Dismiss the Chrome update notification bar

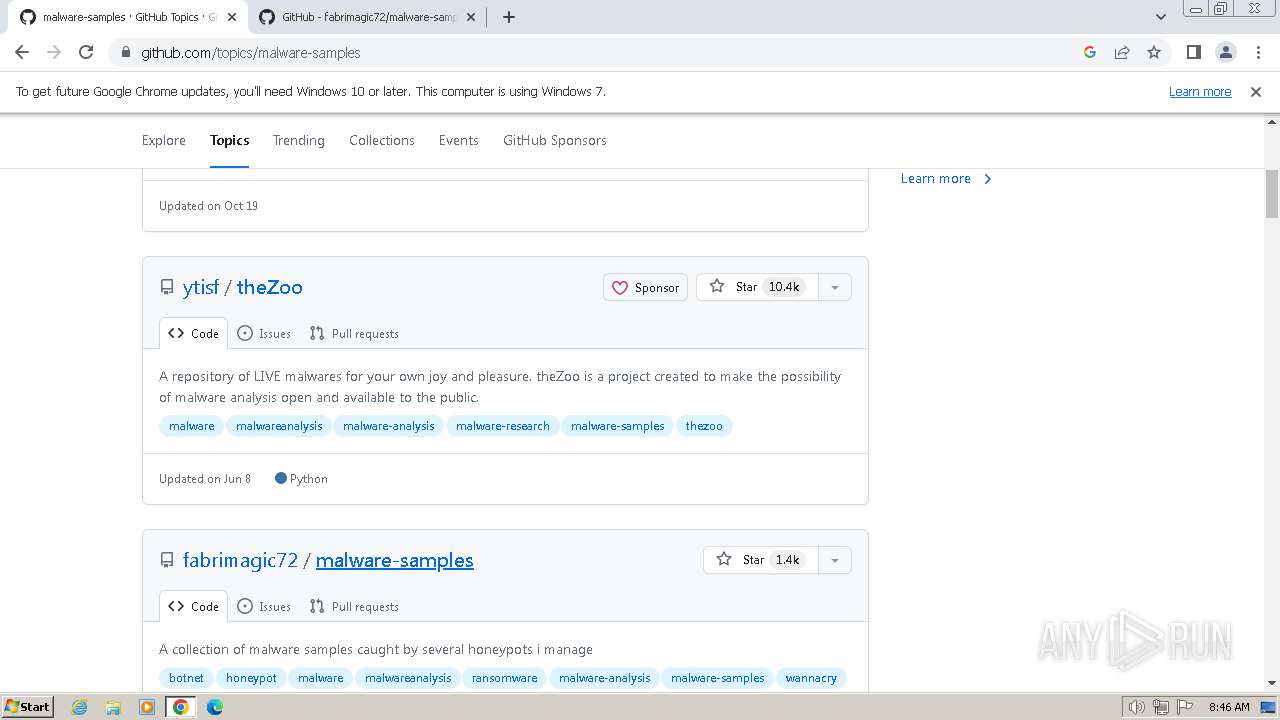[x=1256, y=91]
